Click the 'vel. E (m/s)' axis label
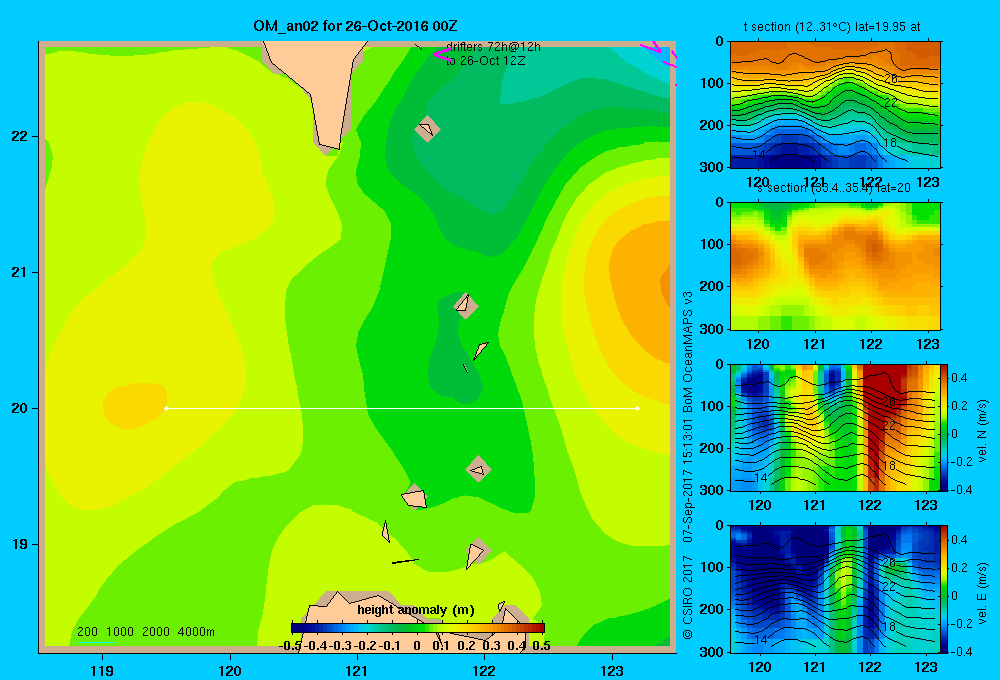Screen dimensions: 1000x680 pos(982,592)
